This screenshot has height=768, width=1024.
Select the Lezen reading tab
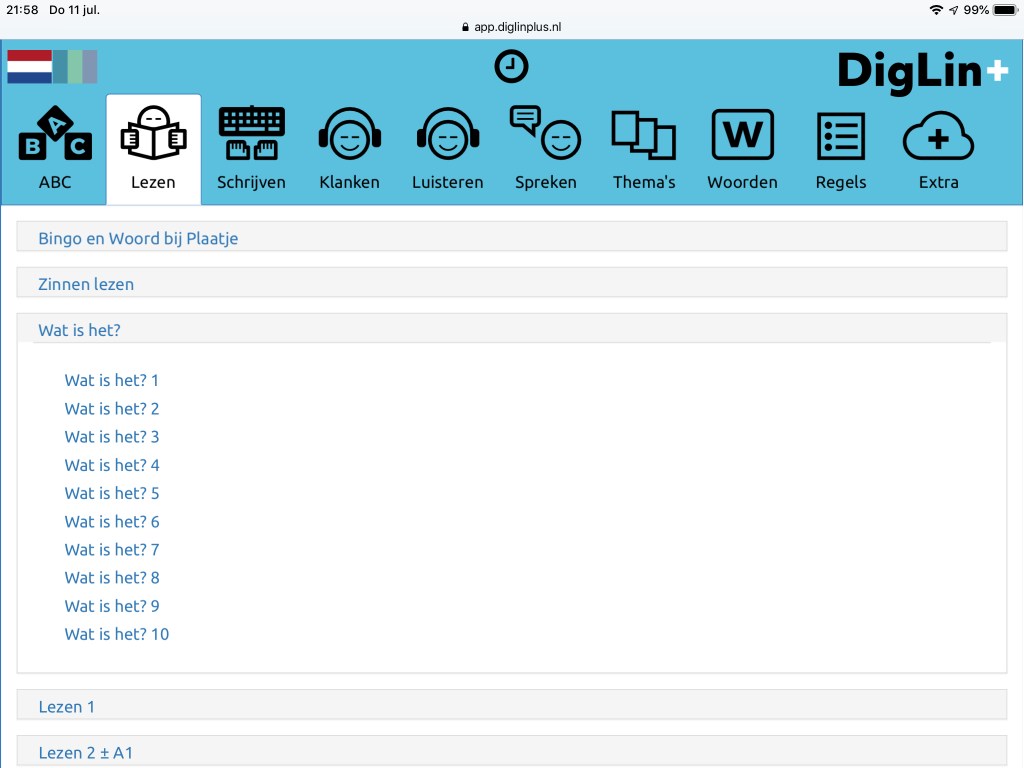(x=153, y=148)
